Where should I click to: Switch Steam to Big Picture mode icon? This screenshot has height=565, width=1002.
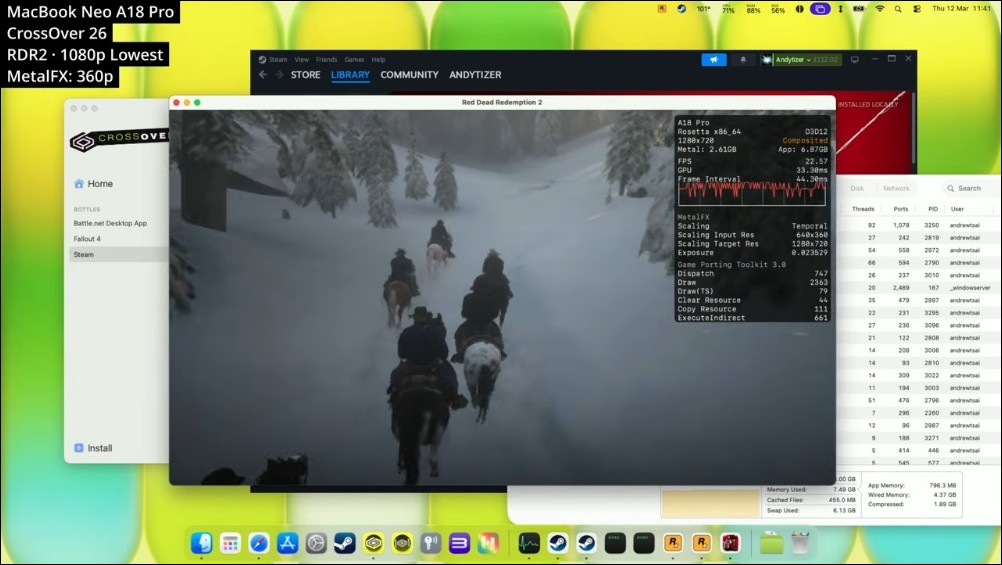click(855, 59)
